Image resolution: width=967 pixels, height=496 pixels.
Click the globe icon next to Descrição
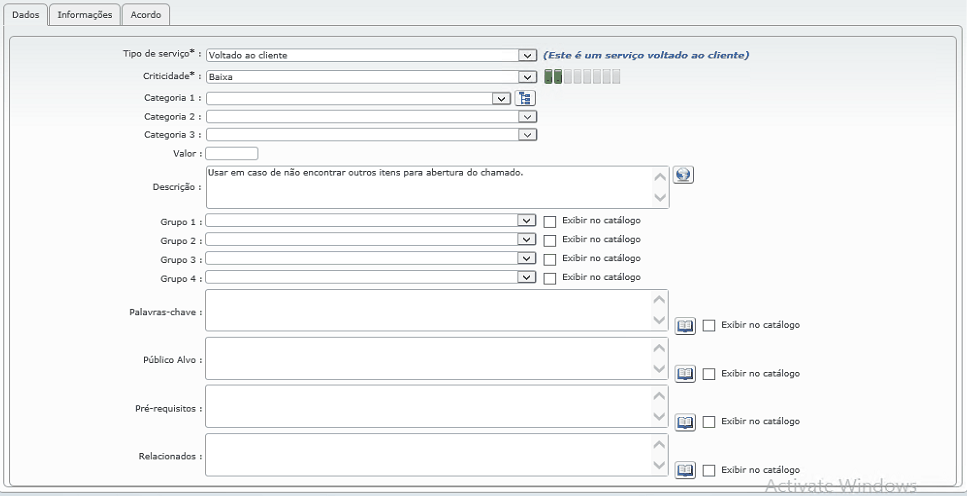point(684,174)
